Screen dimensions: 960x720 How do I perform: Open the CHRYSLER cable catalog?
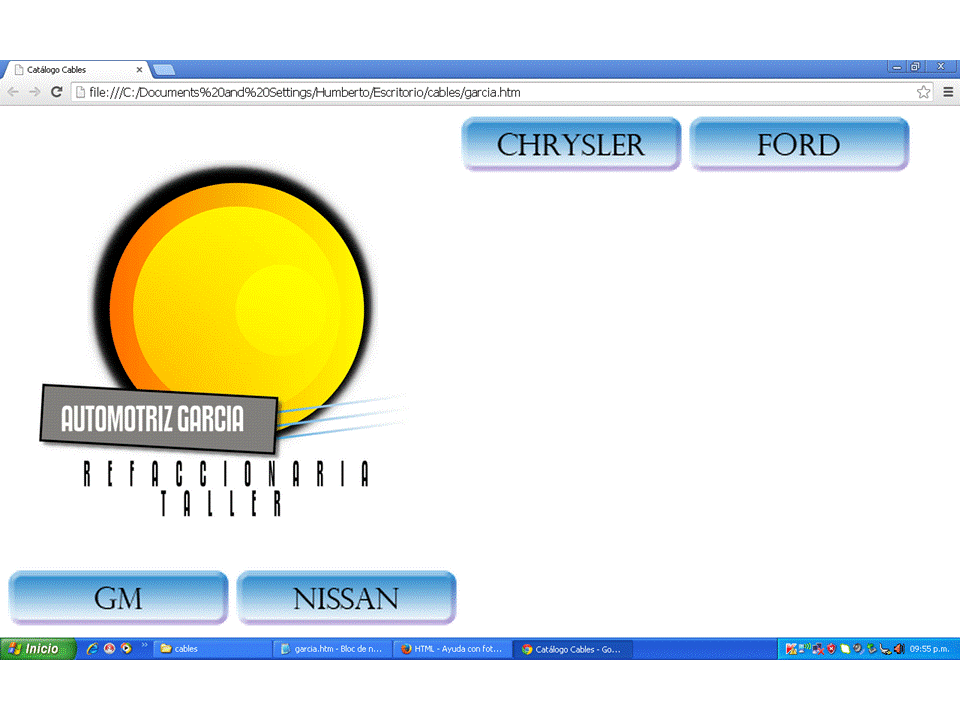(x=571, y=144)
